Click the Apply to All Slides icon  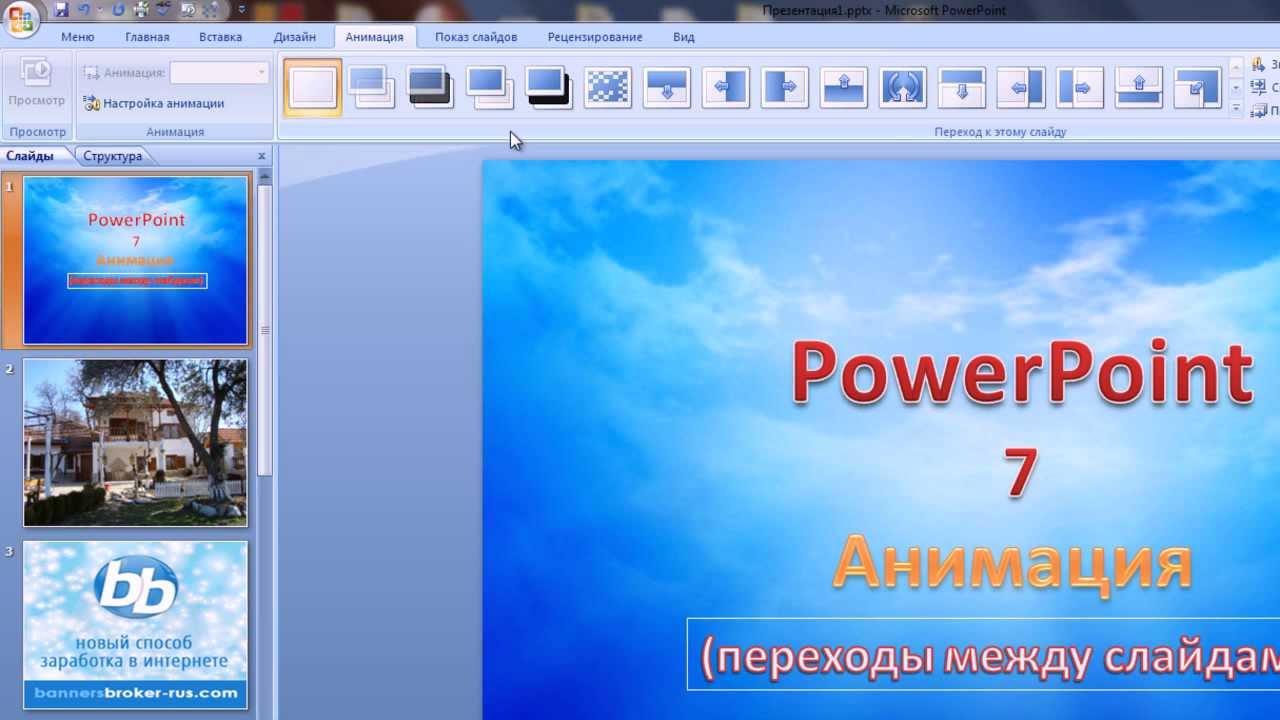coord(1259,111)
